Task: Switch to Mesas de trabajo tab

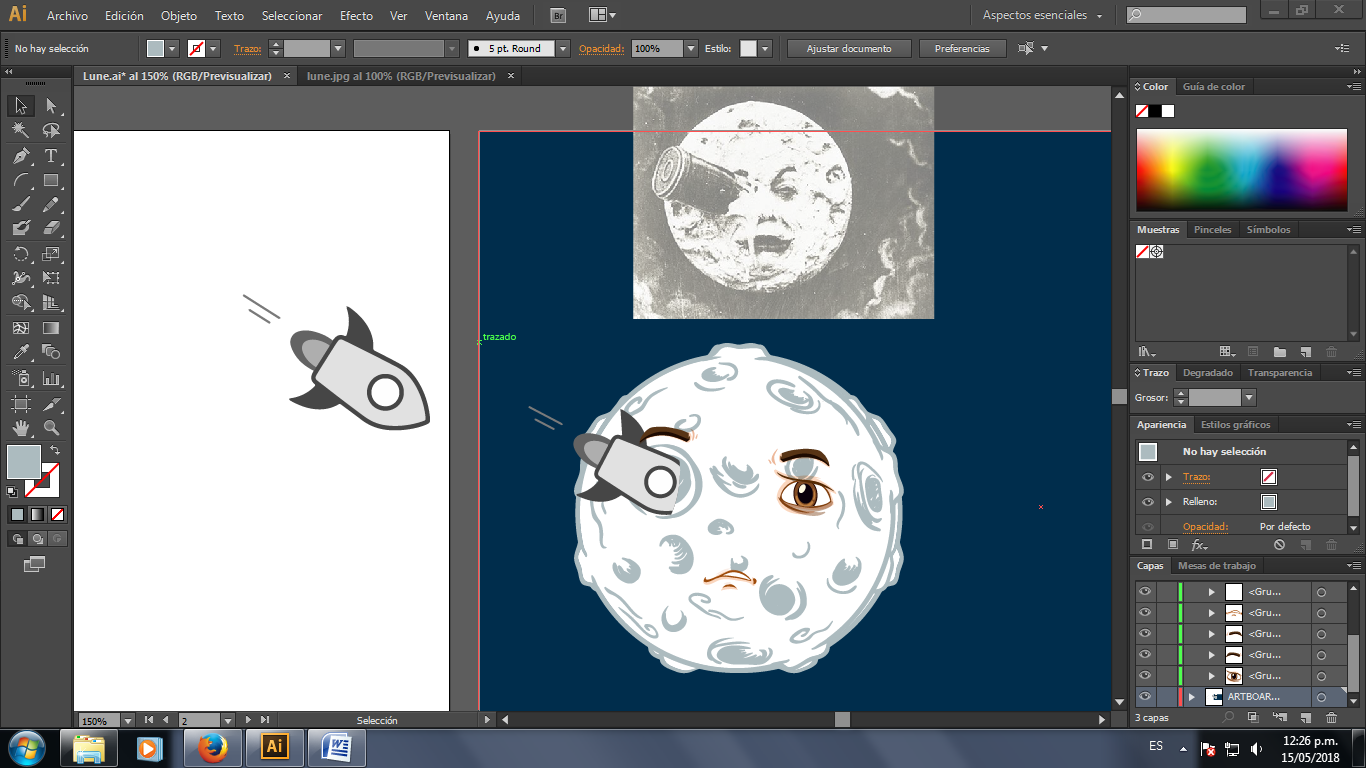Action: (x=1216, y=566)
